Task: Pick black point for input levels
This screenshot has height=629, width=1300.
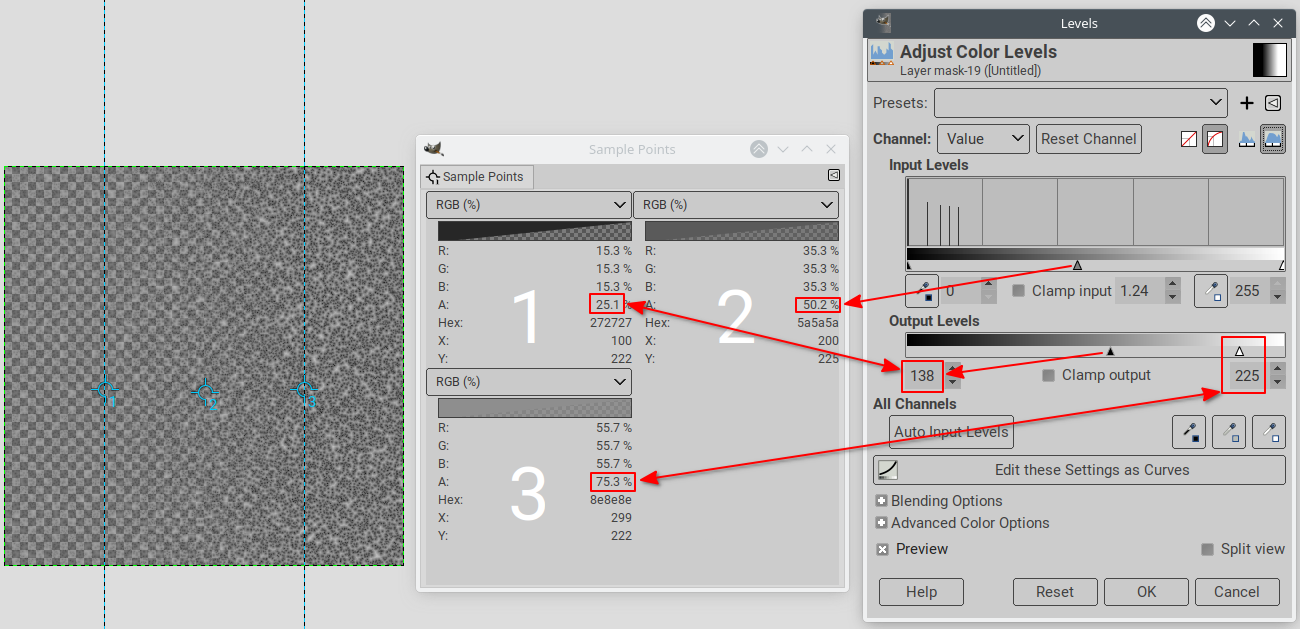Action: pyautogui.click(x=922, y=291)
